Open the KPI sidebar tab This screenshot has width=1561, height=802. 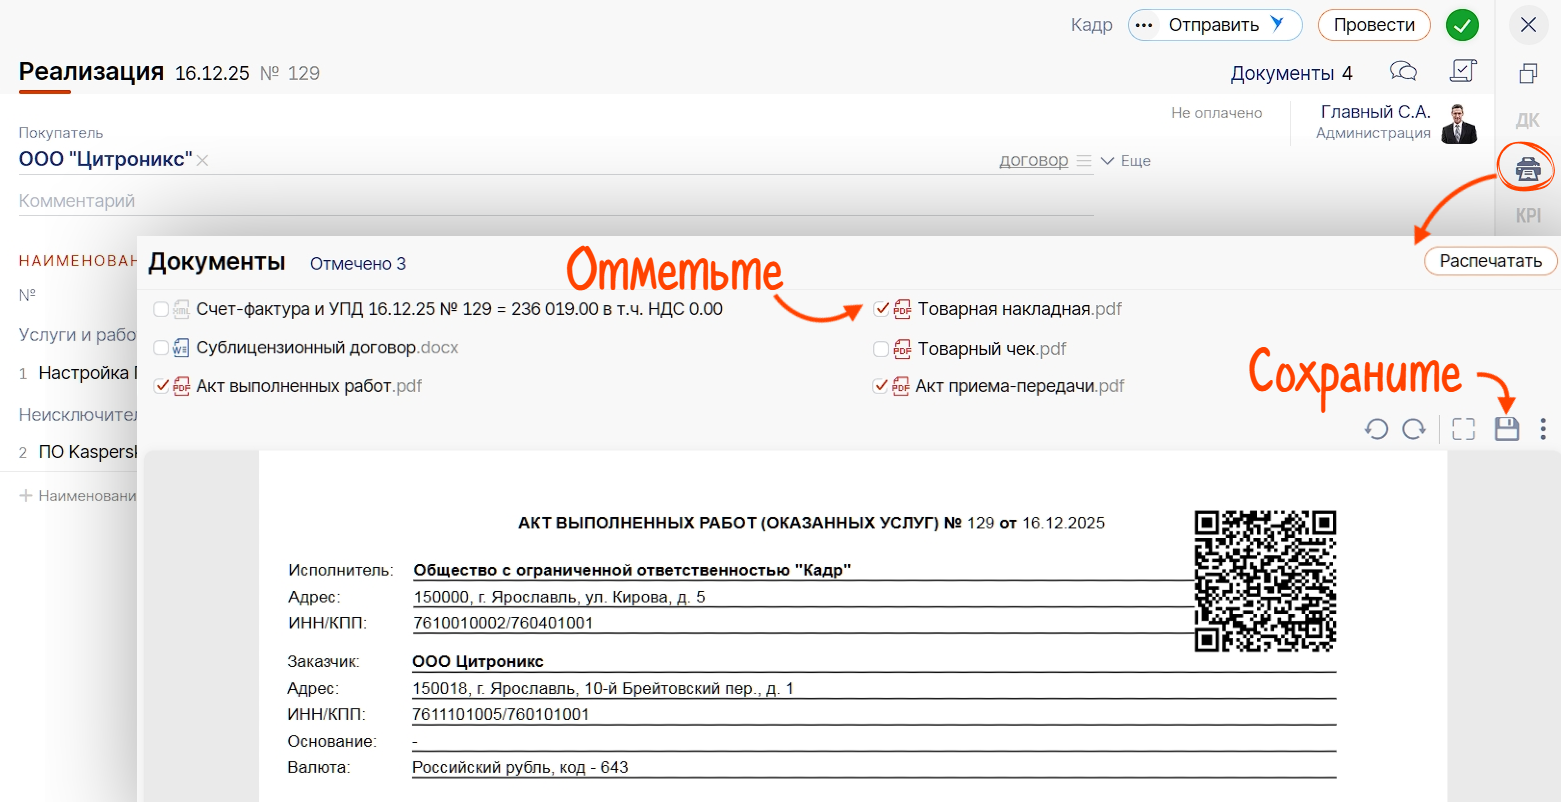click(x=1528, y=216)
